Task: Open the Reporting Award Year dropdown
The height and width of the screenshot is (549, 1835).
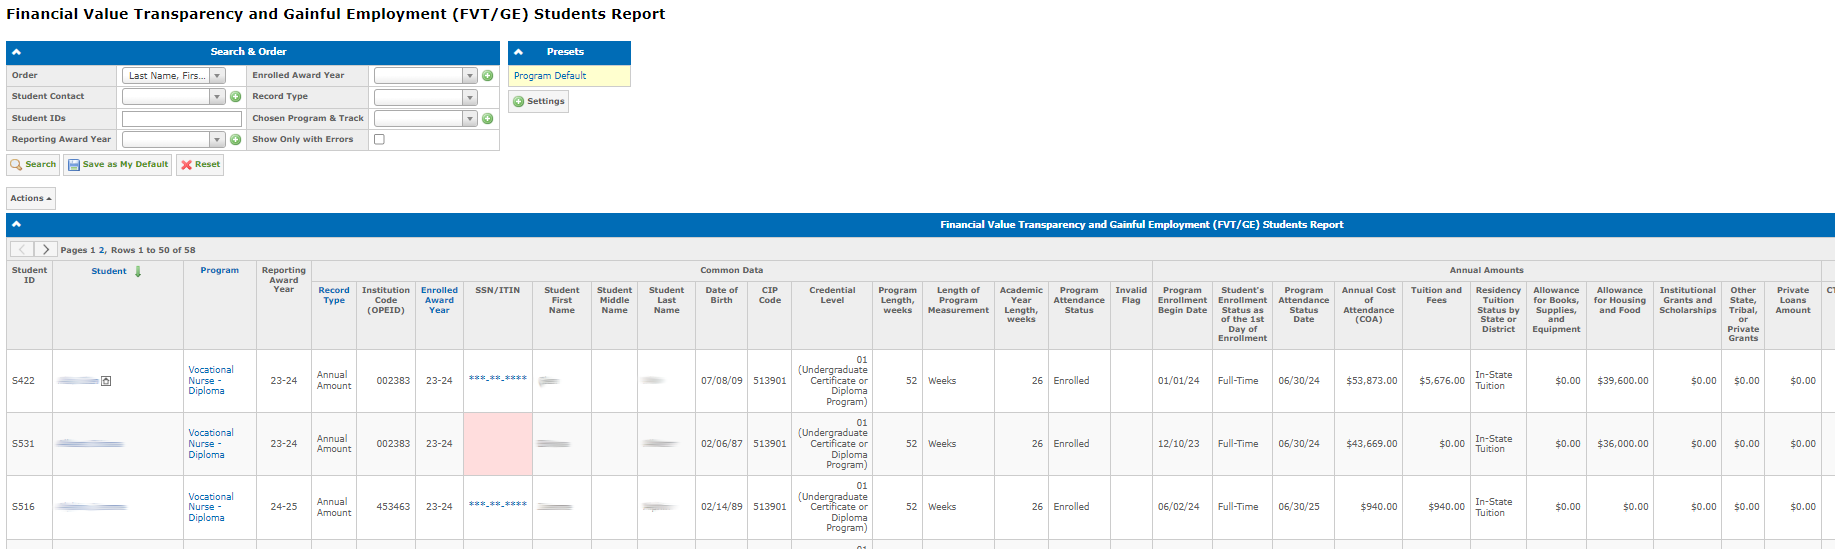Action: coord(174,140)
